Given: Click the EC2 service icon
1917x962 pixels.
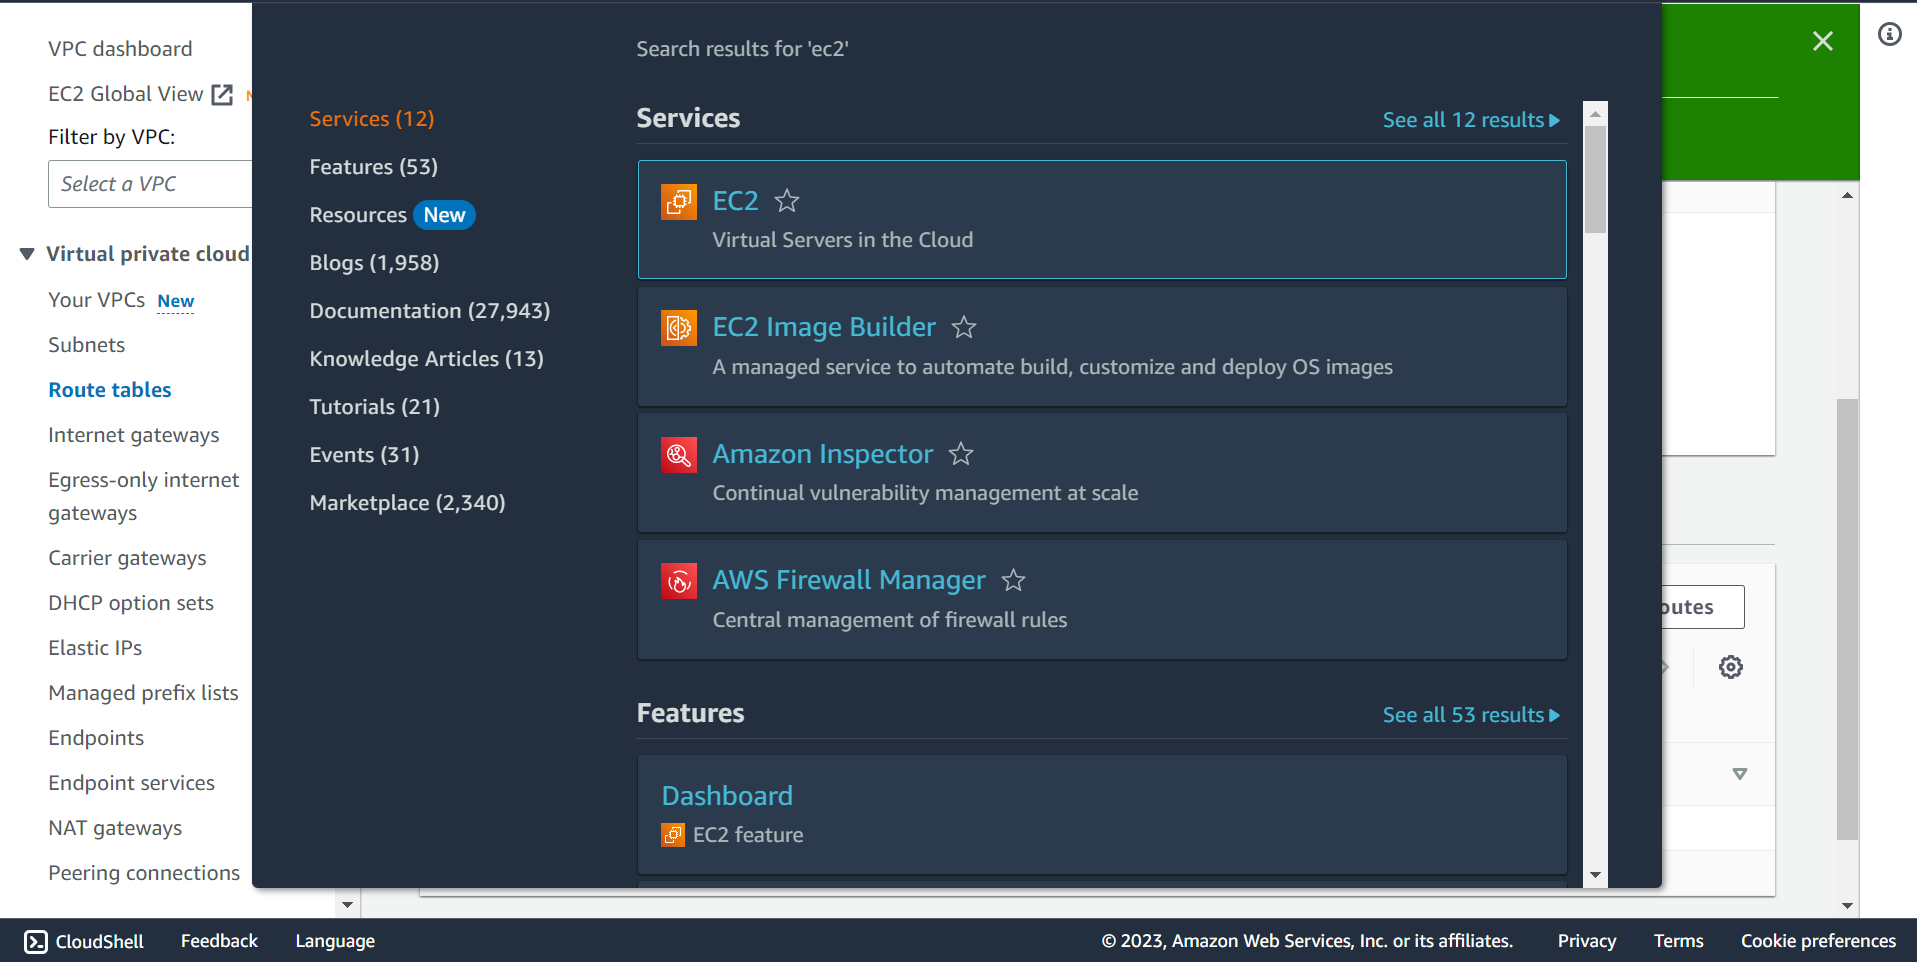Looking at the screenshot, I should [679, 201].
